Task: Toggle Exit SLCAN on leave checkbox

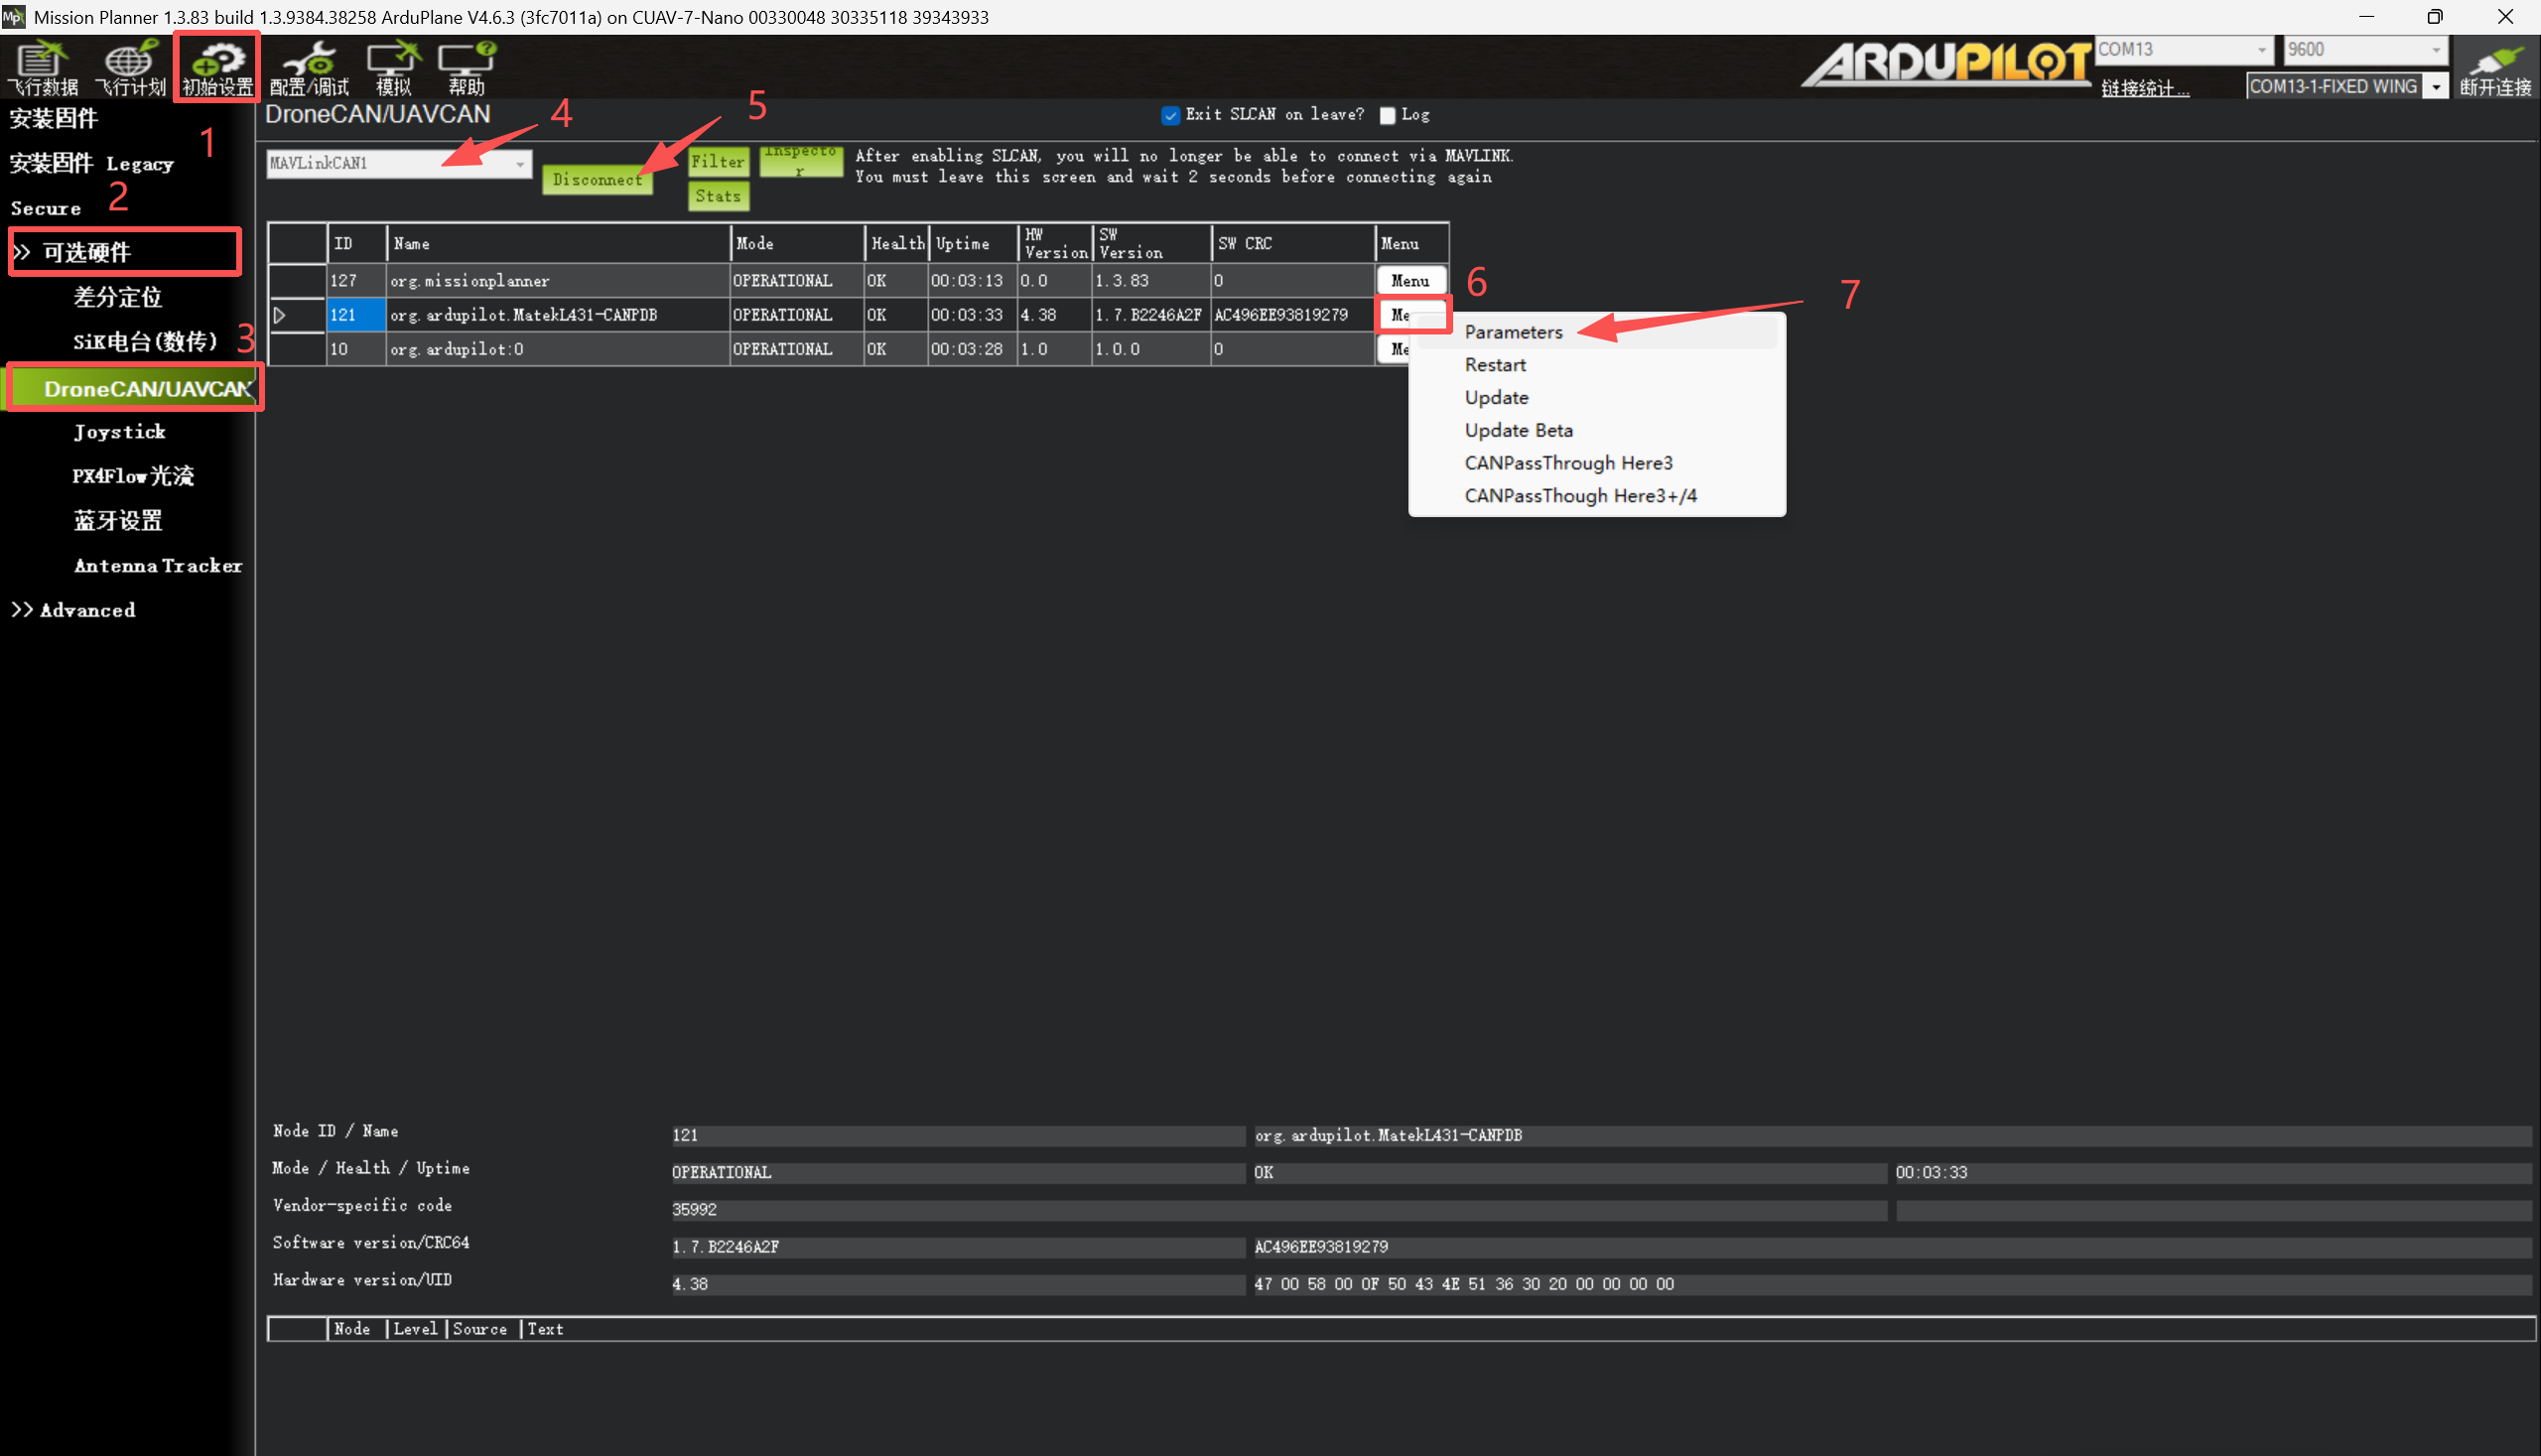Action: (x=1170, y=115)
